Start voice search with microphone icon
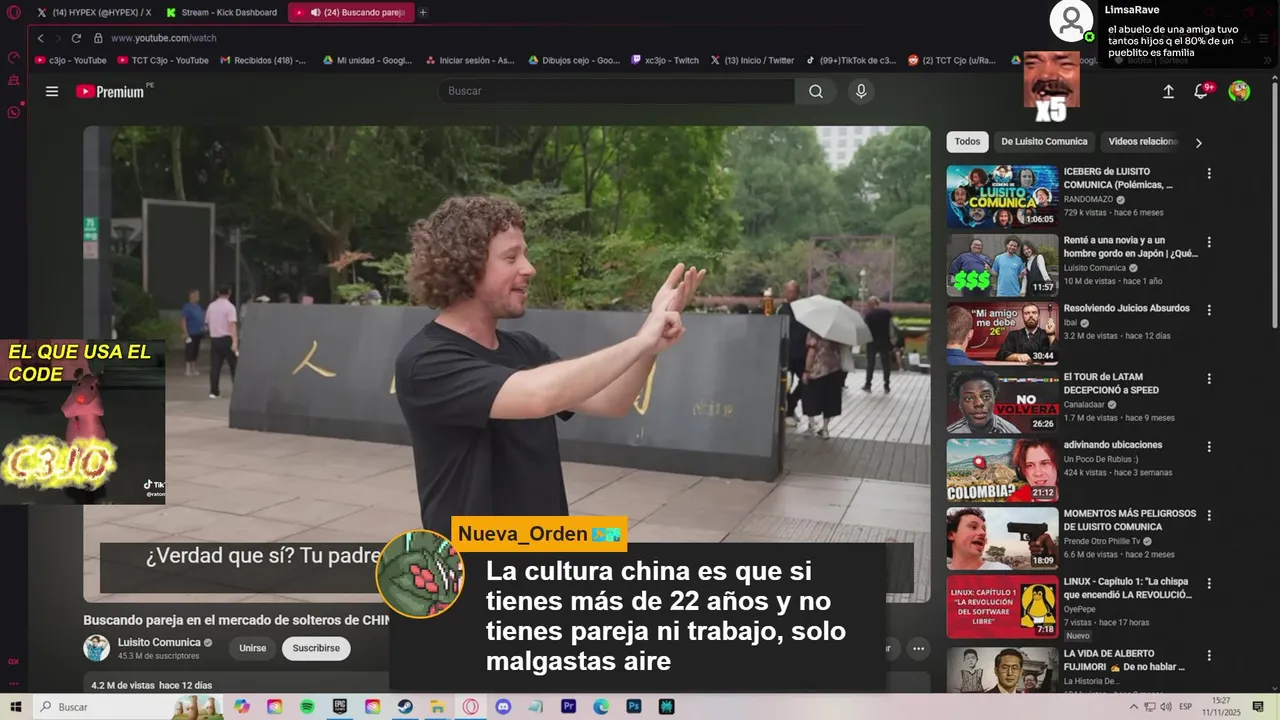 (861, 91)
